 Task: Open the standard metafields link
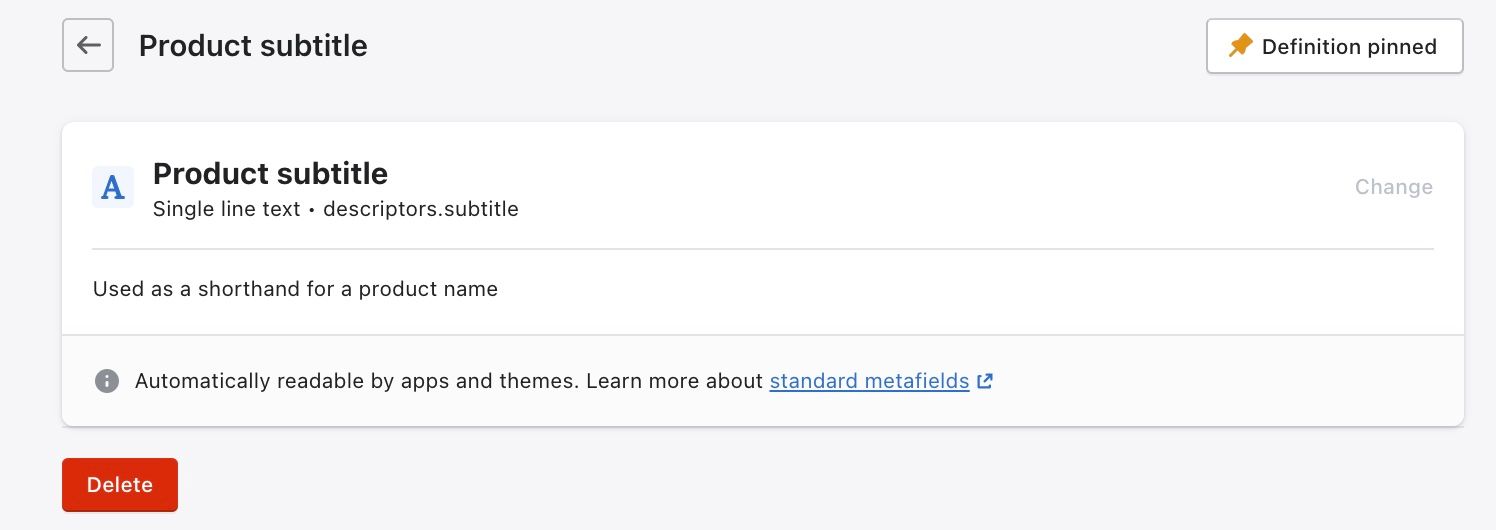tap(869, 381)
